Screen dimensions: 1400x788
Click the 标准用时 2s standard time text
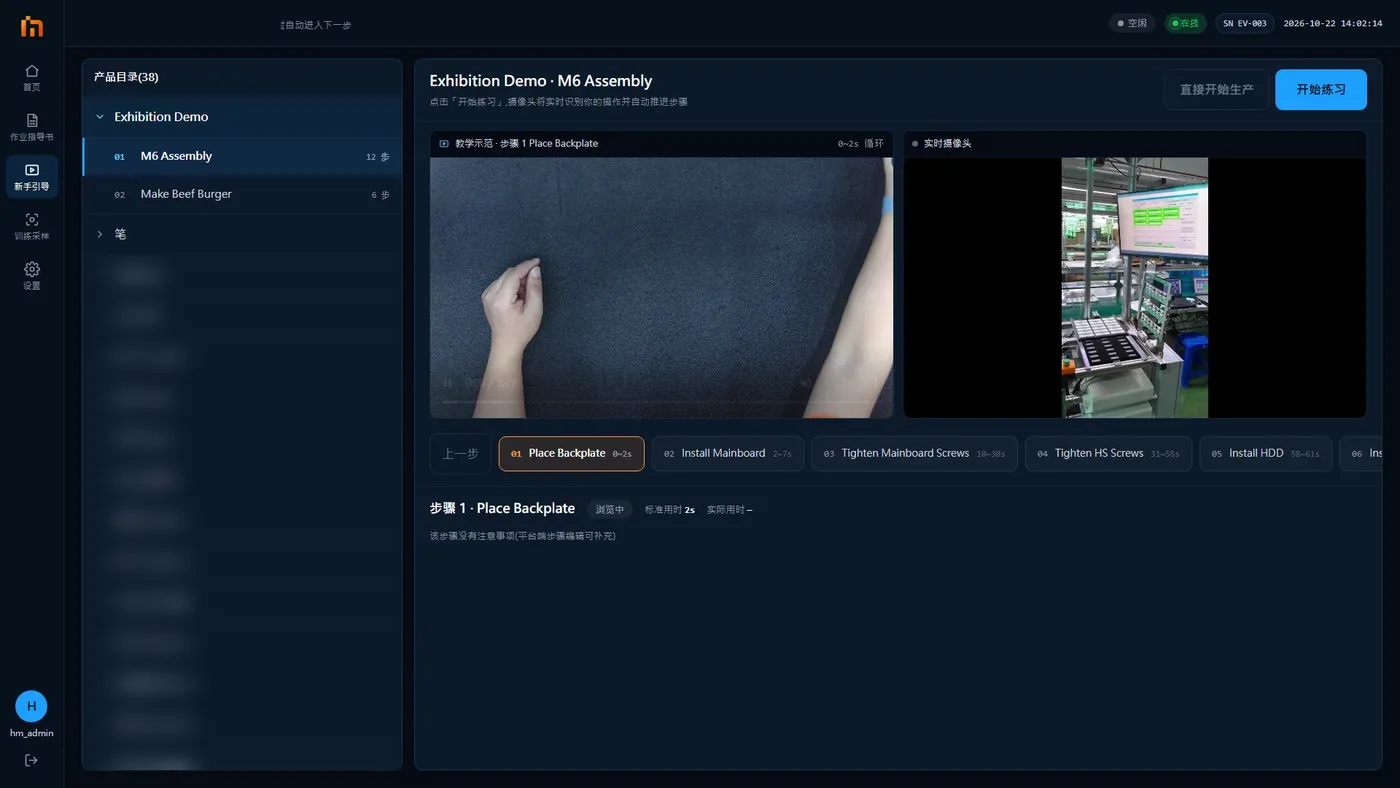click(x=670, y=510)
